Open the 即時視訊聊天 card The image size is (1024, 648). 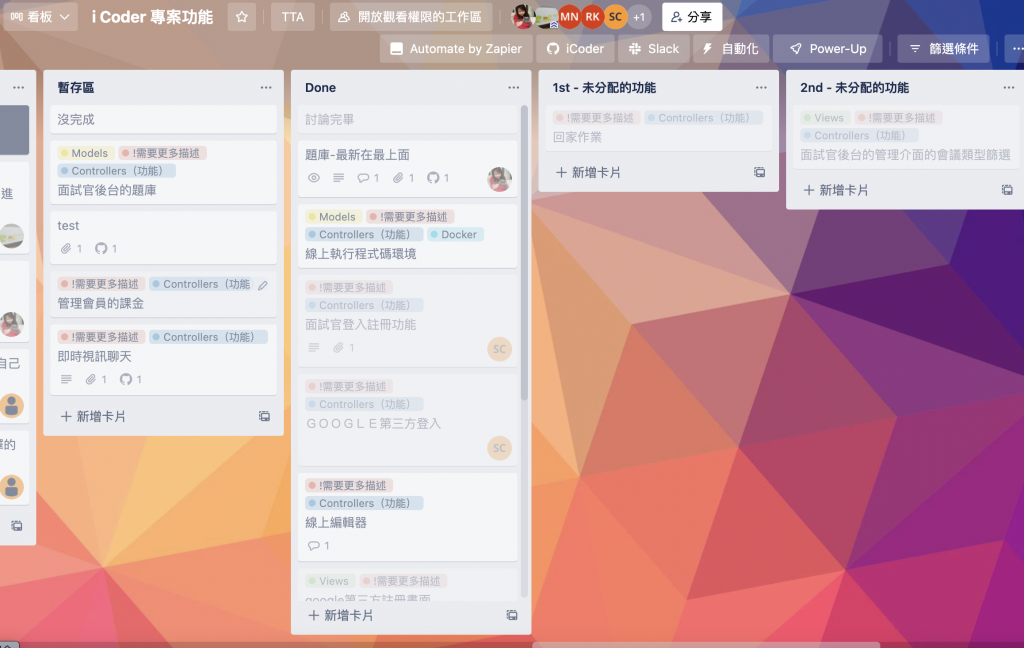pos(163,359)
